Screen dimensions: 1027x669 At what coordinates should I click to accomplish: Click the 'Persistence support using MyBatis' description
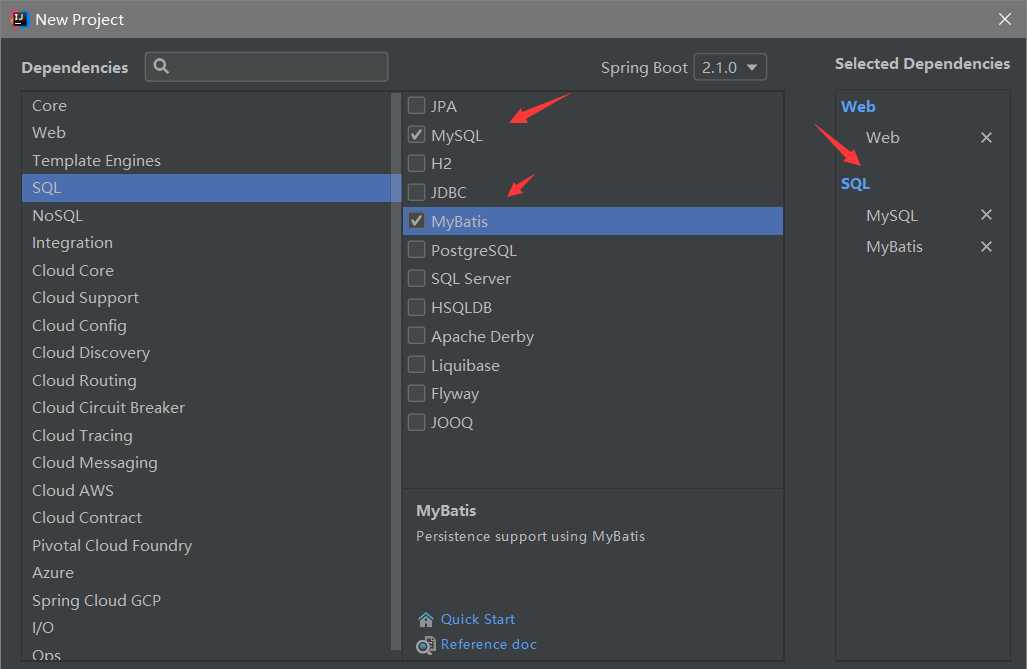531,537
